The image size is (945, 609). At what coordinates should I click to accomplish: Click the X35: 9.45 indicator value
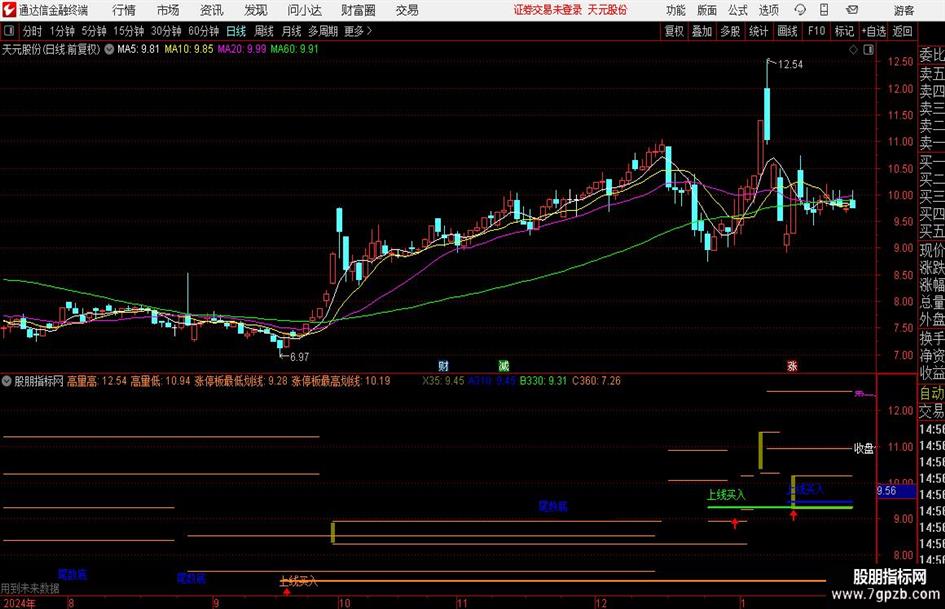tap(443, 381)
